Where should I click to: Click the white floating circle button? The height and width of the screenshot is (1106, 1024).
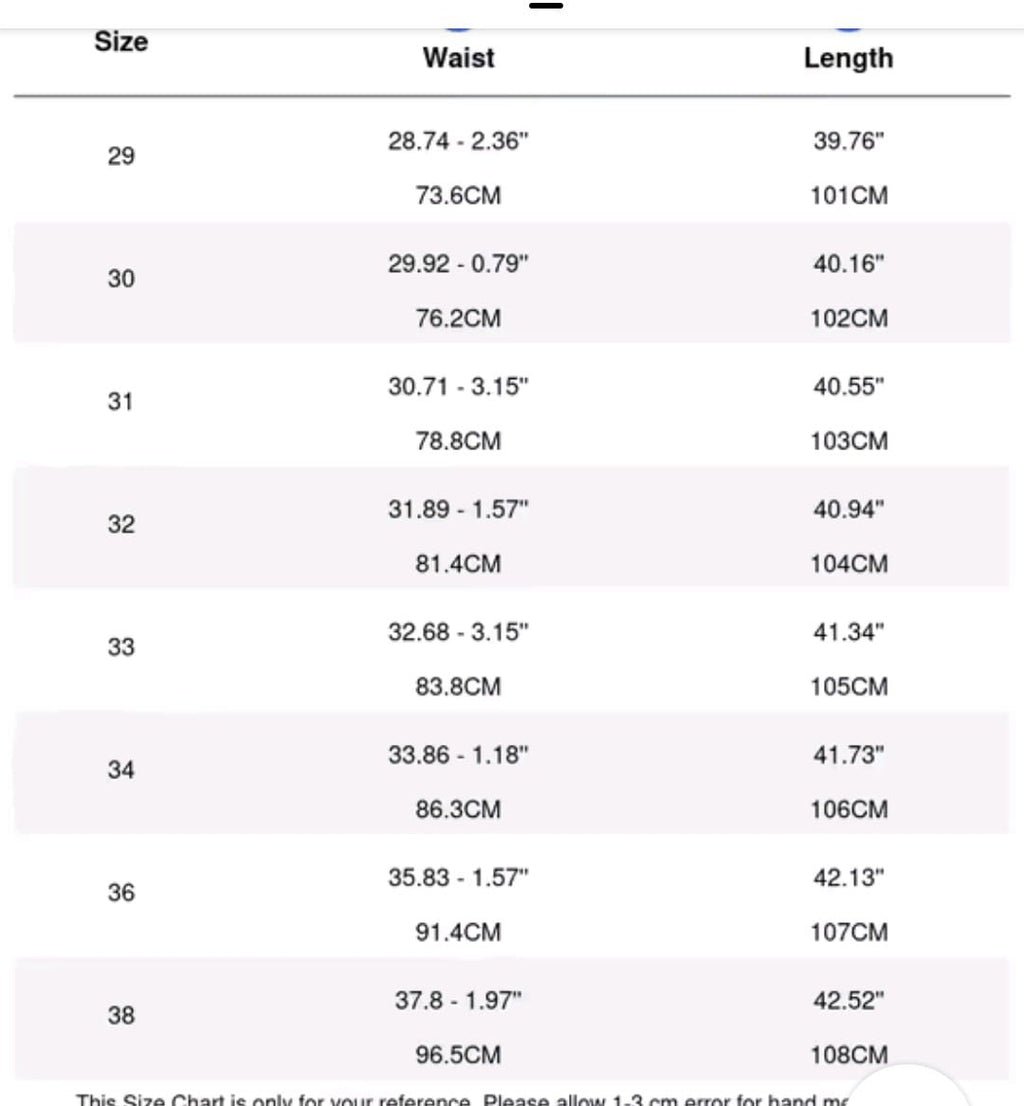click(912, 1088)
